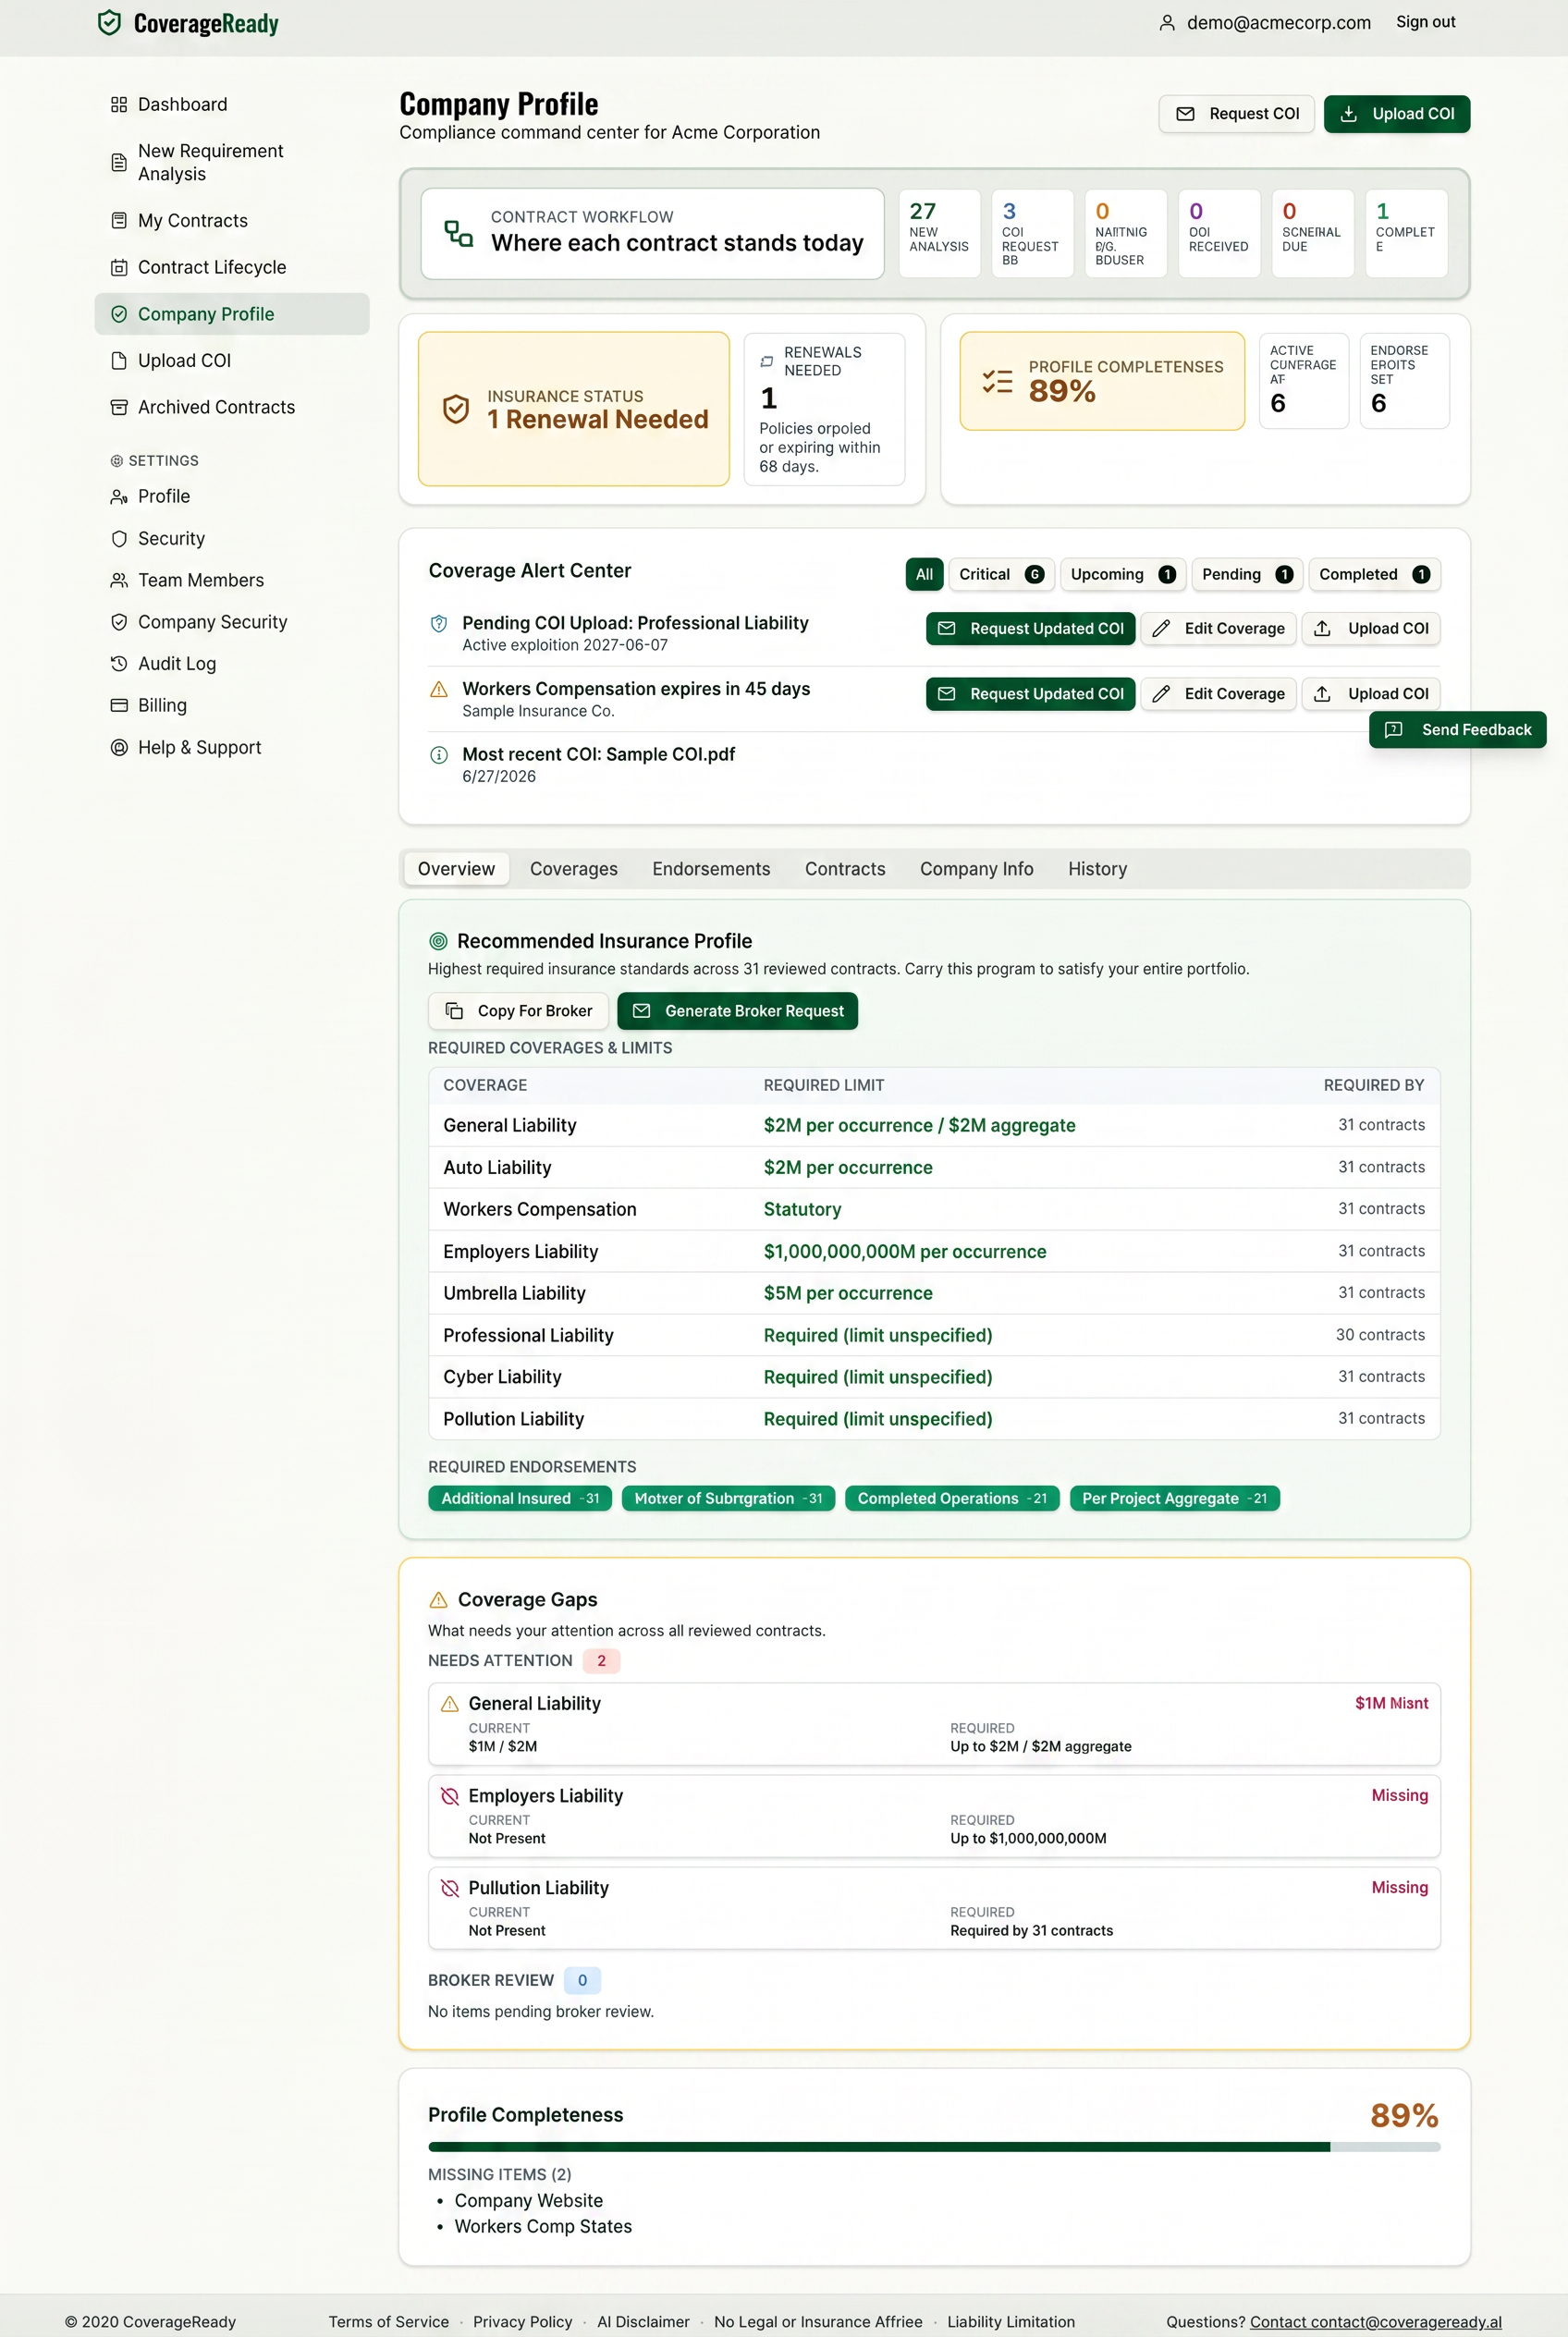Edit Coverage for Workers Compensation alert

(1218, 694)
